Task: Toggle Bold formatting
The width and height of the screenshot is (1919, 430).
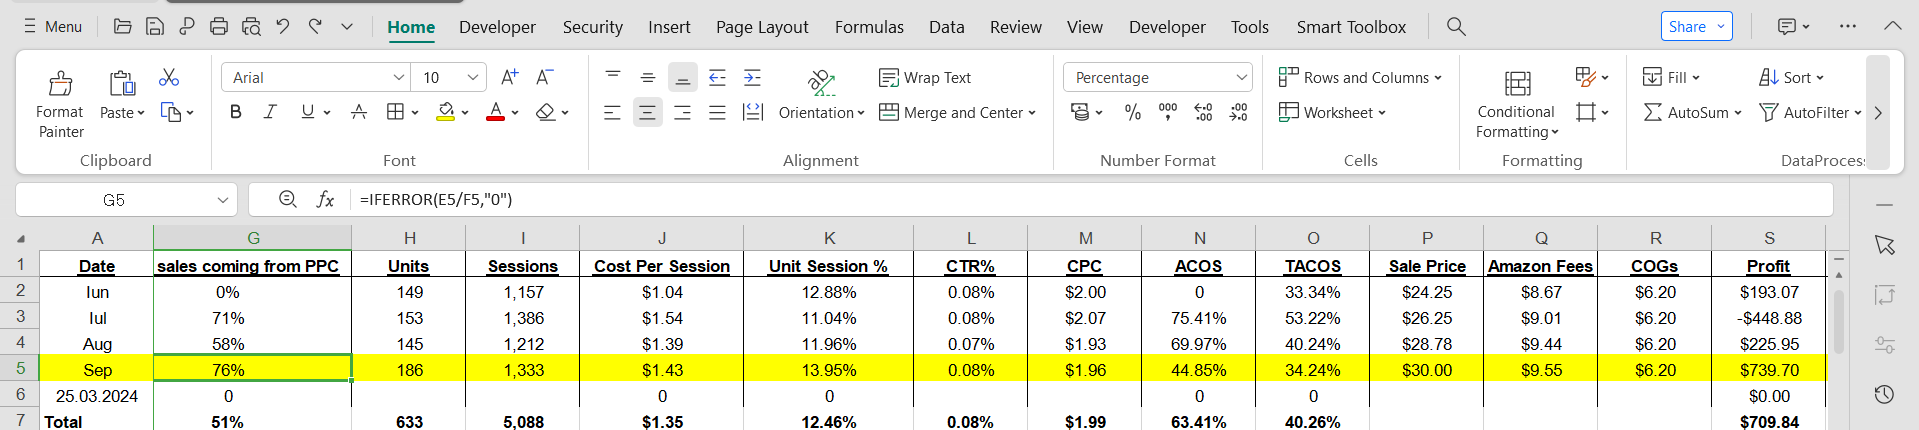Action: [x=236, y=112]
